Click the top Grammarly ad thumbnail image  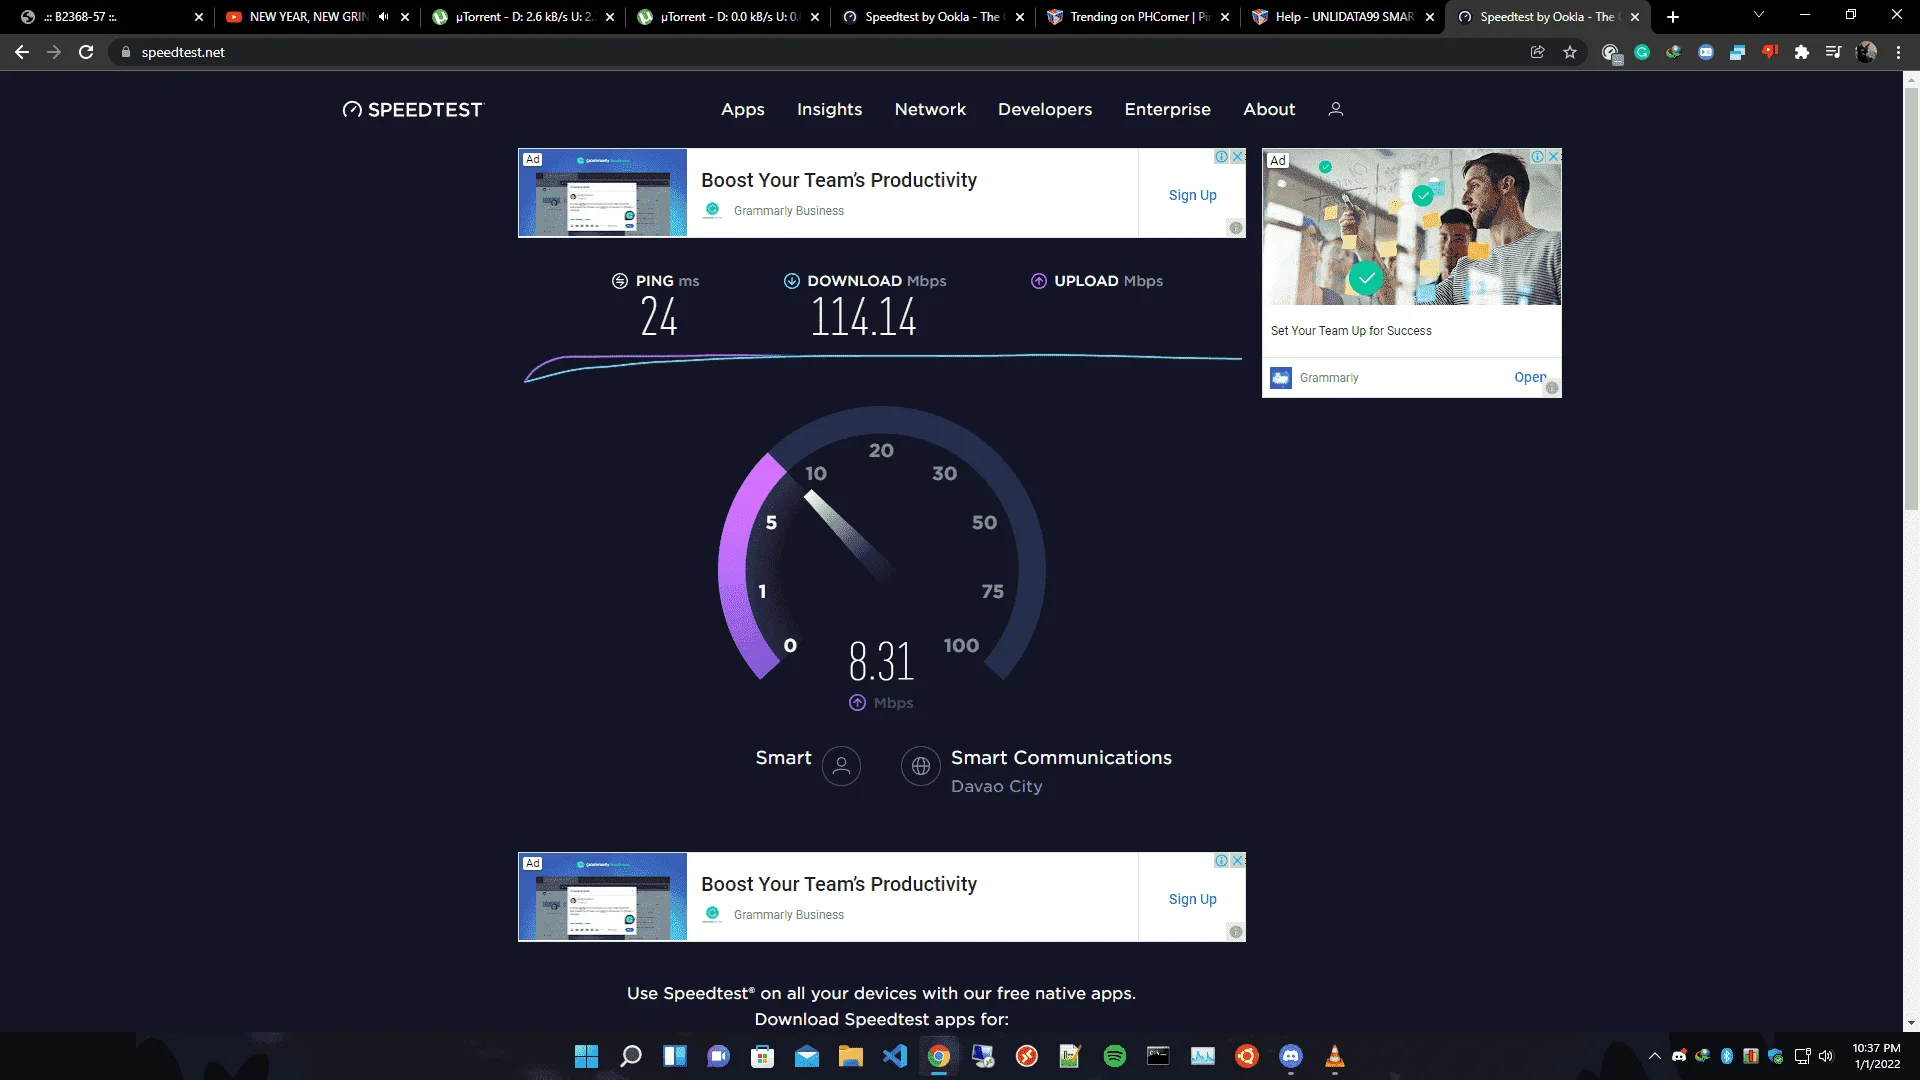point(603,193)
